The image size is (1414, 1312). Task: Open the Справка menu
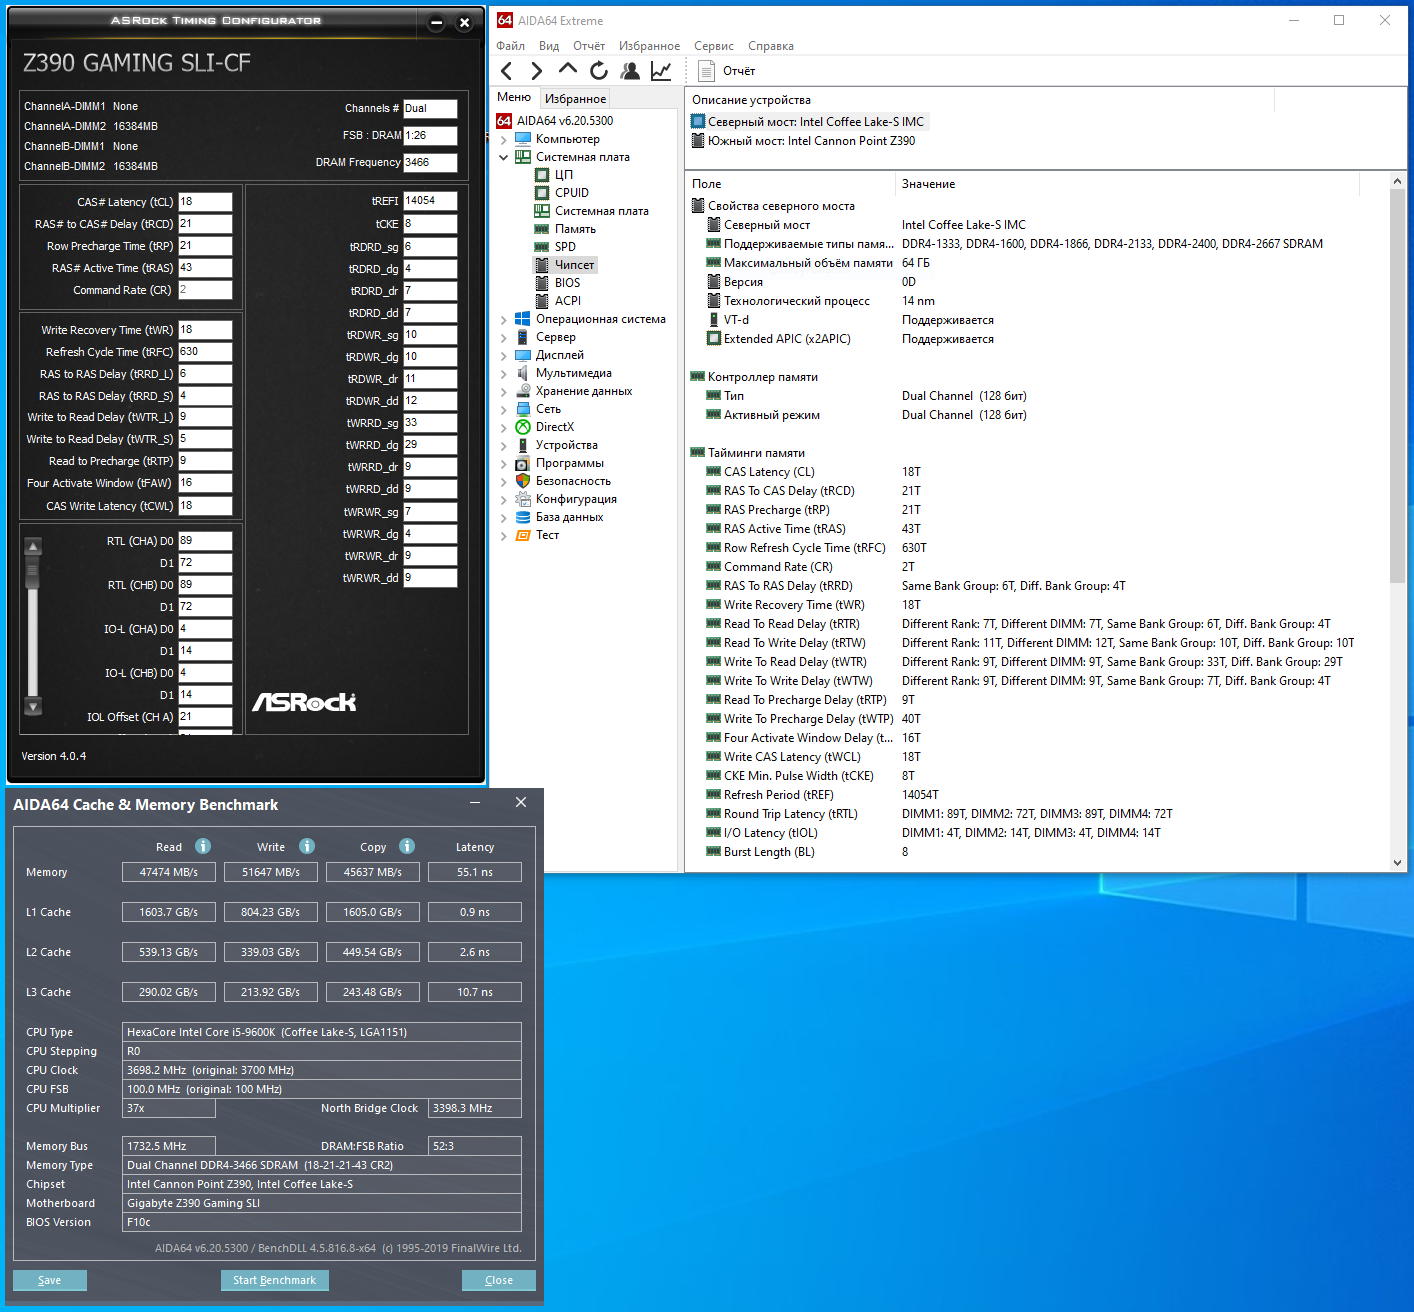point(771,46)
